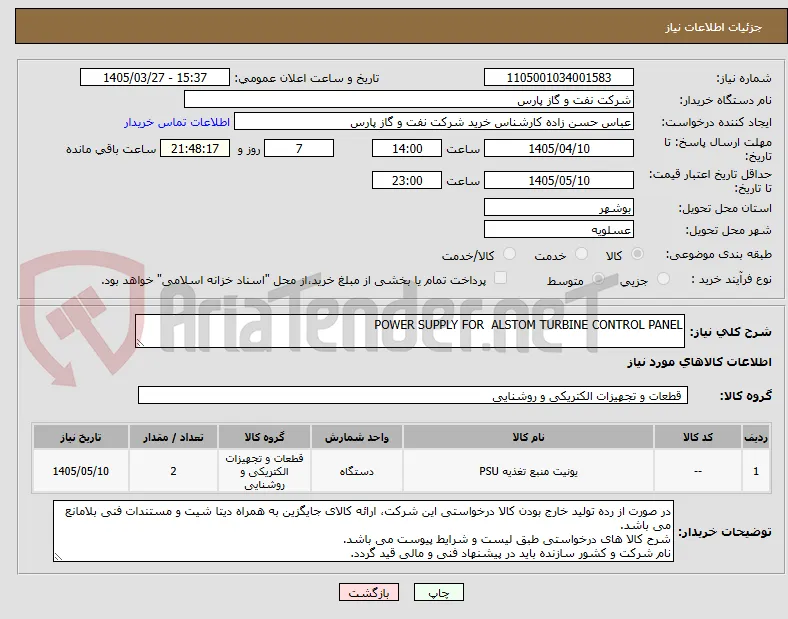This screenshot has height=619, width=788.
Task: Click the اطلاعات کالاهای مورد نیاز heading
Action: [699, 362]
